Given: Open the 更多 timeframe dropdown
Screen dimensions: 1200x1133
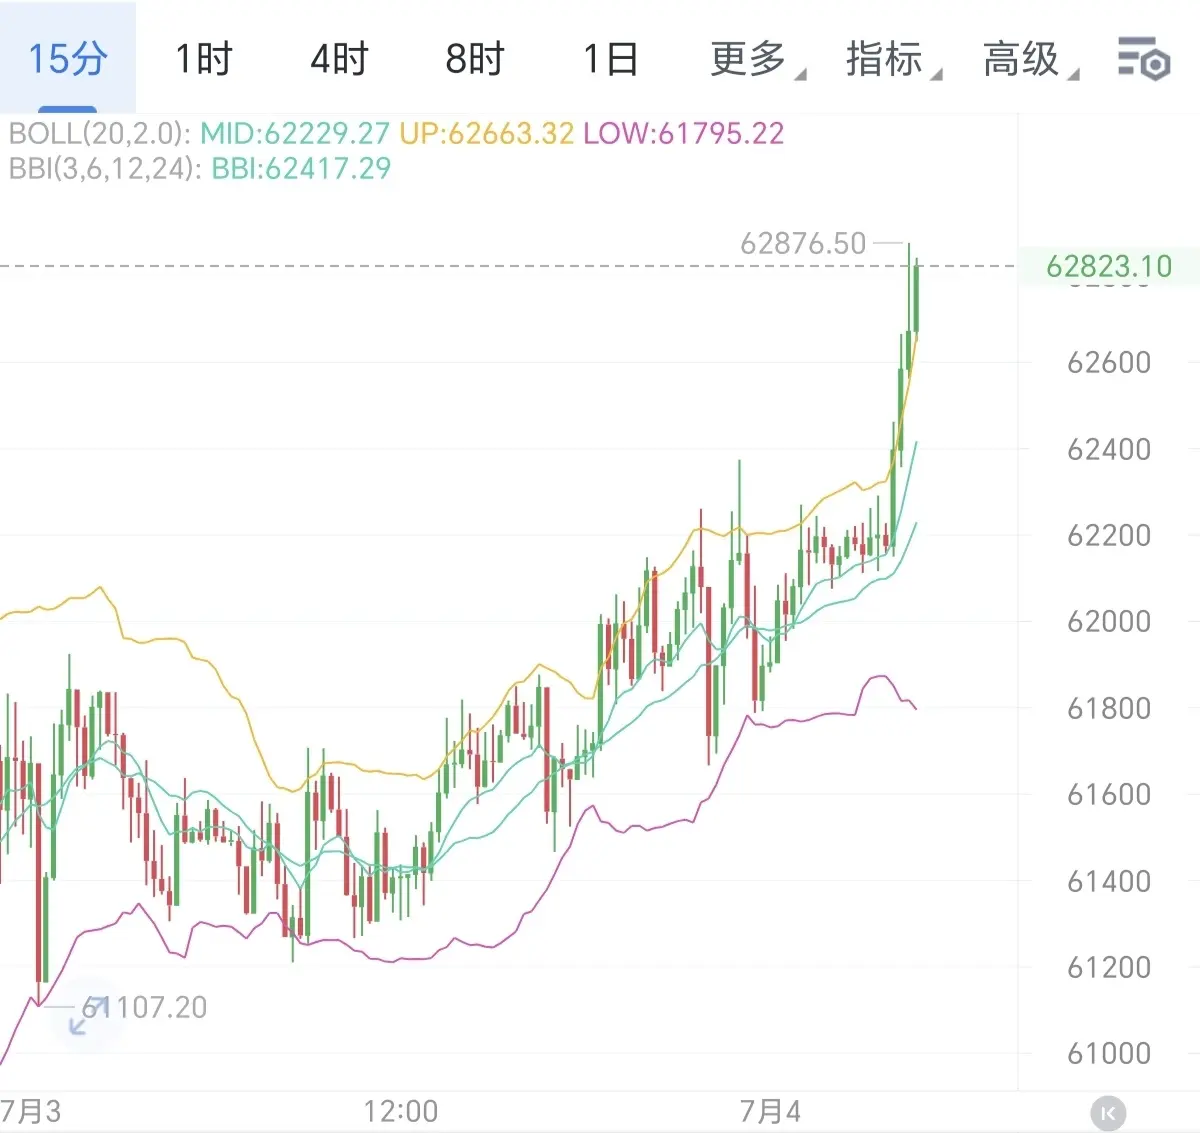Looking at the screenshot, I should click(x=757, y=59).
